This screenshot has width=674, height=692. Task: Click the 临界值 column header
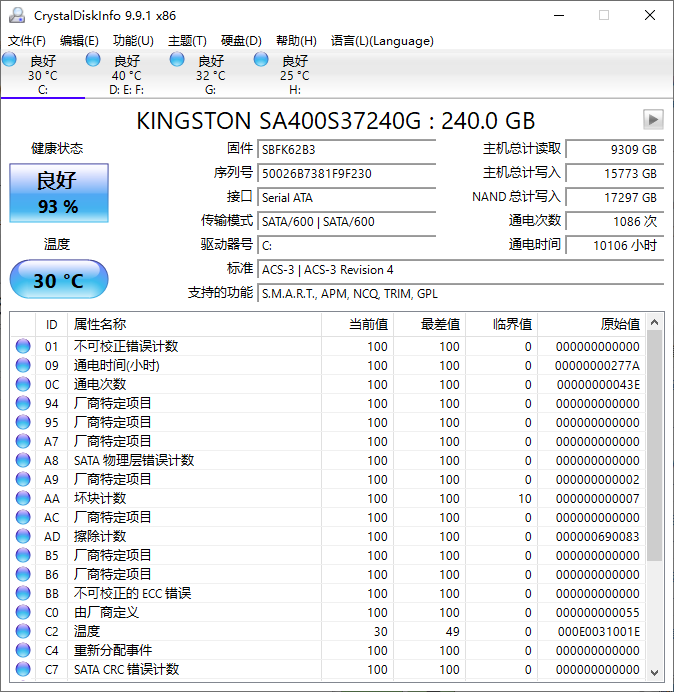[x=501, y=324]
